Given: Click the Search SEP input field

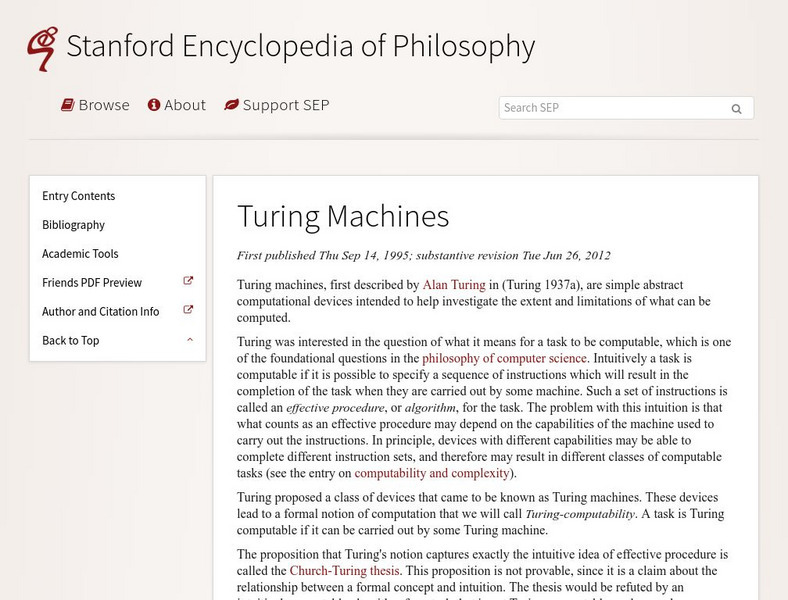Looking at the screenshot, I should pyautogui.click(x=626, y=108).
